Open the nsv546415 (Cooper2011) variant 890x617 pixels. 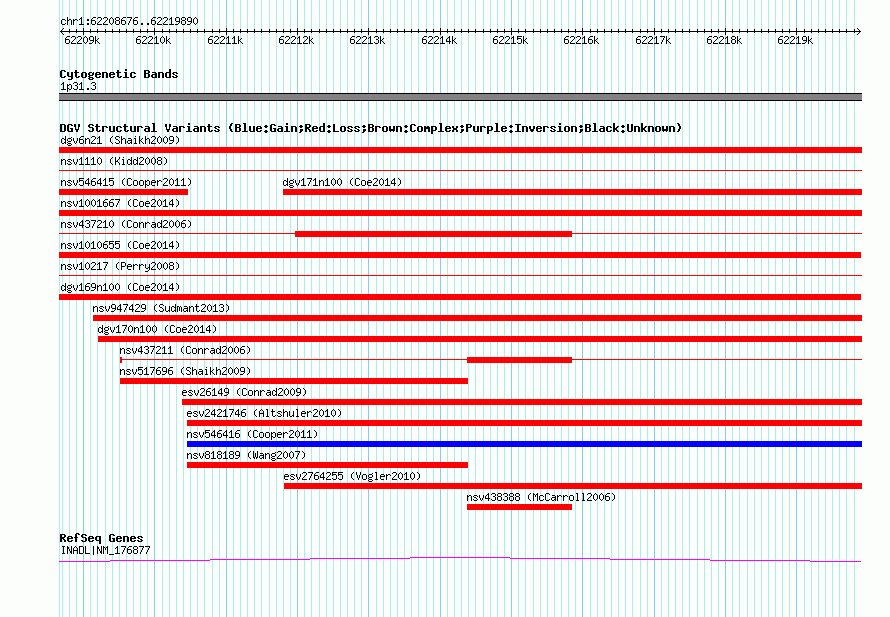[126, 182]
